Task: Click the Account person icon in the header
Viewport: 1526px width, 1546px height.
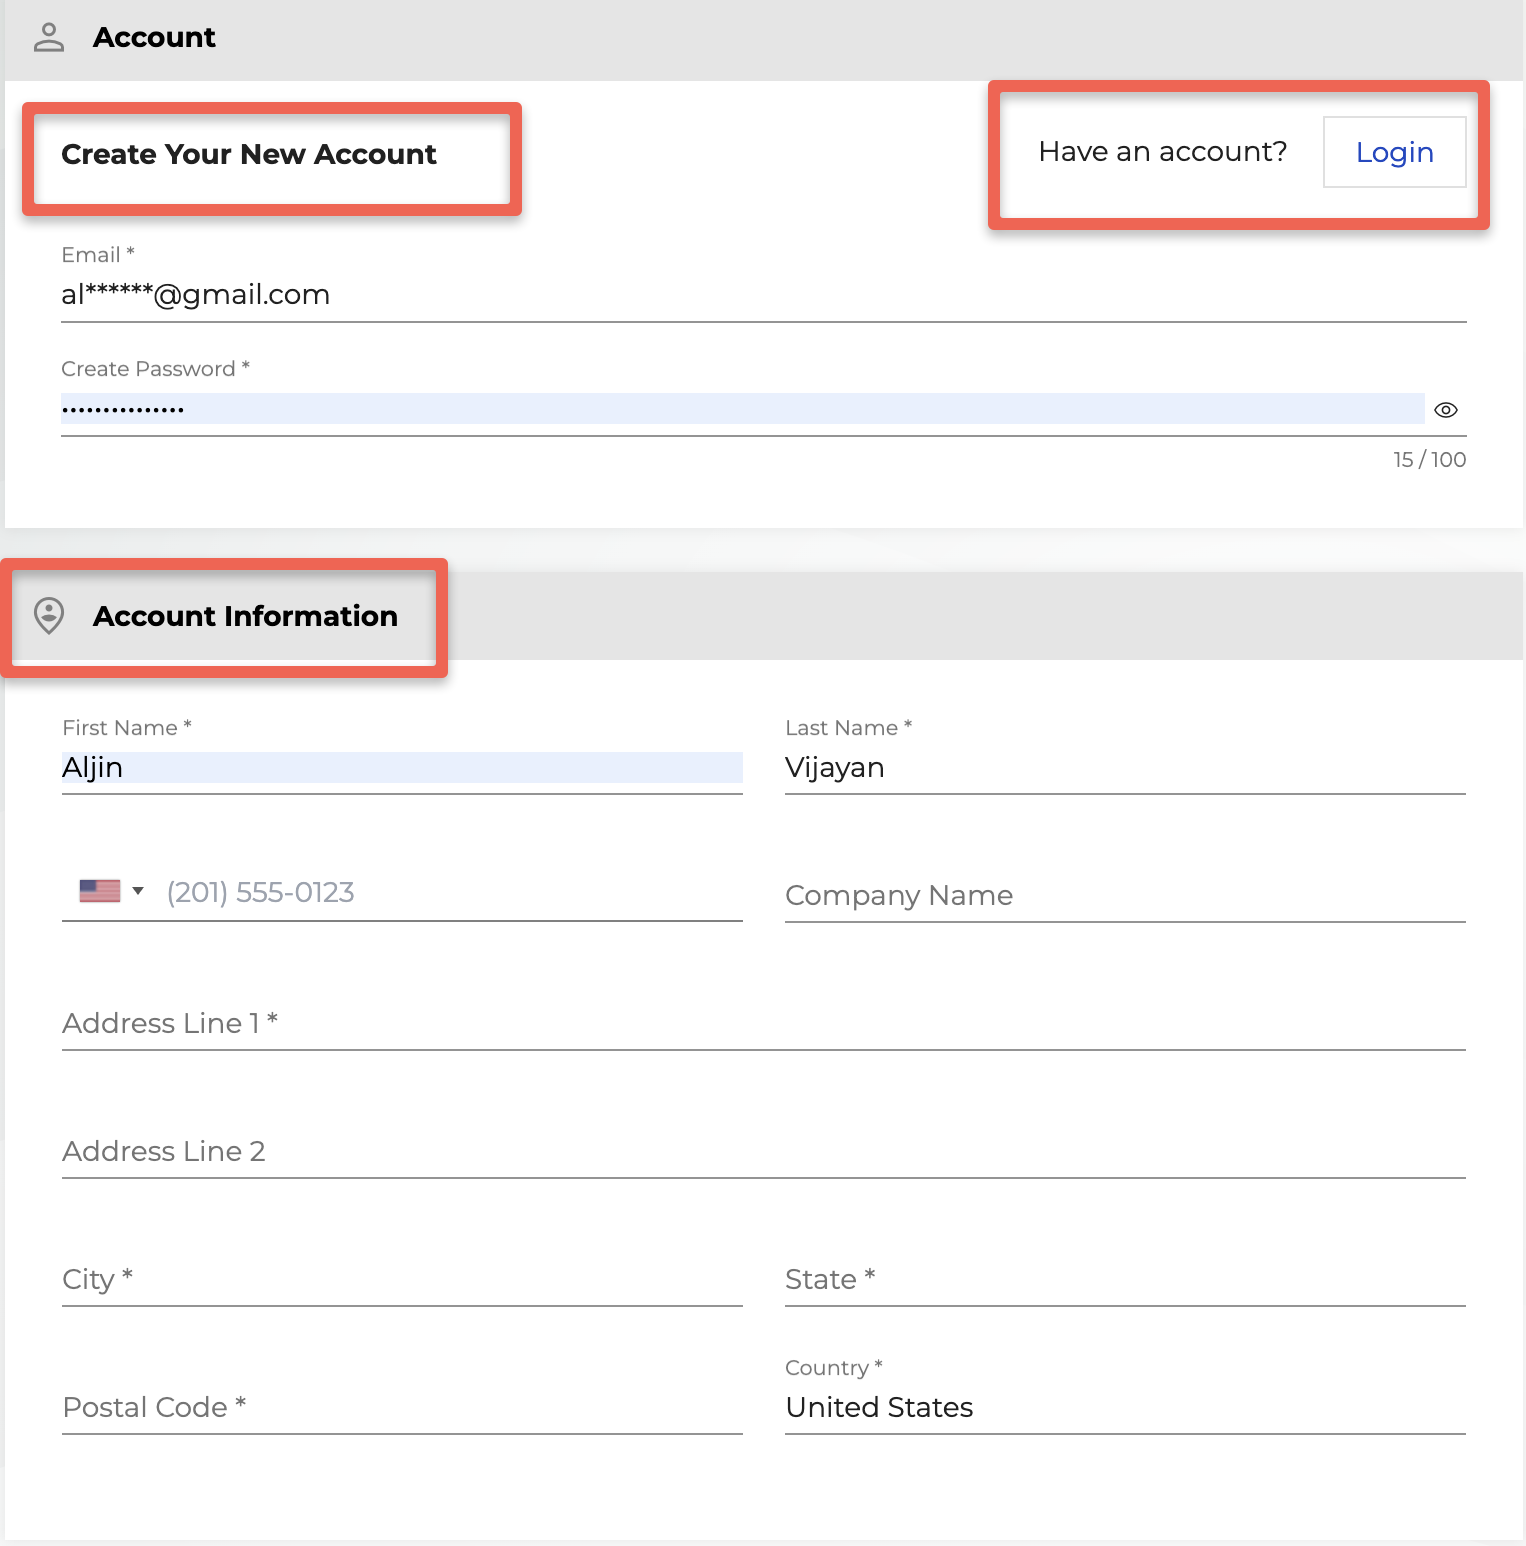Action: tap(47, 36)
